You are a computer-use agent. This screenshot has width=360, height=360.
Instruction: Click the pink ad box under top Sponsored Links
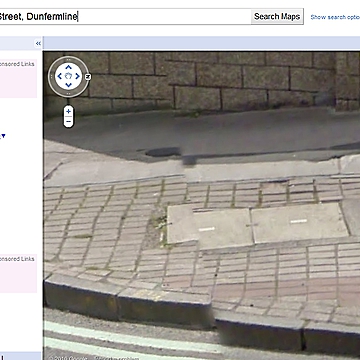click(x=18, y=83)
